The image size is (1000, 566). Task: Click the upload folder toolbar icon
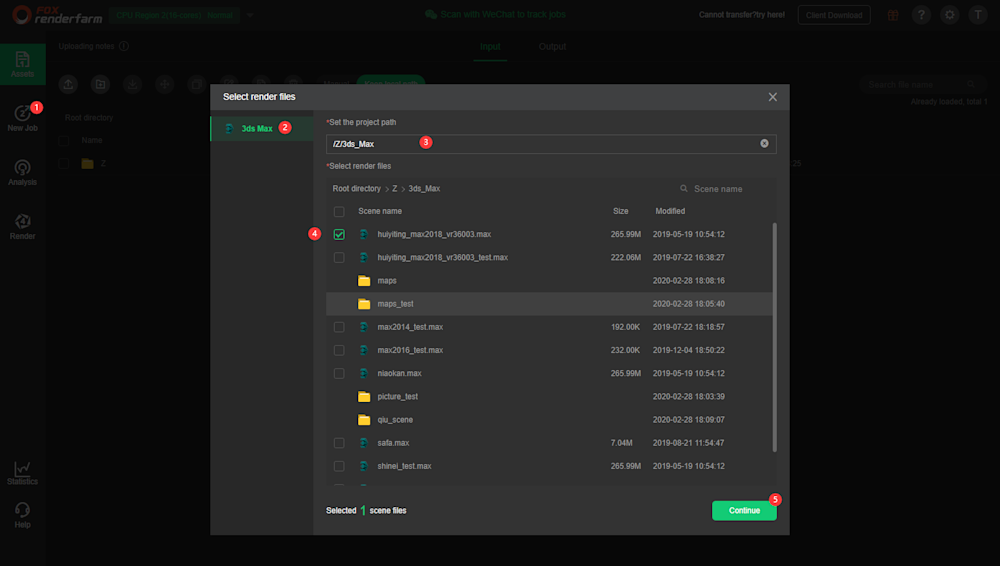coord(100,84)
